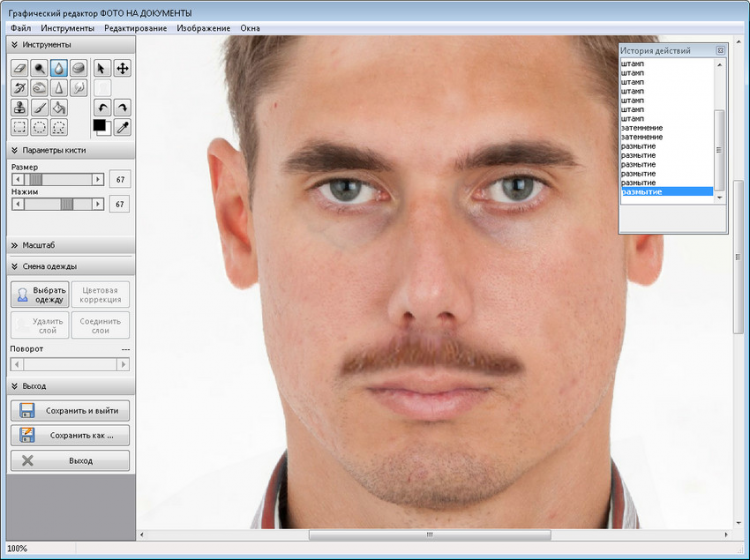Select the Sponge tool
Screen dimensions: 750x560
pyautogui.click(x=78, y=68)
